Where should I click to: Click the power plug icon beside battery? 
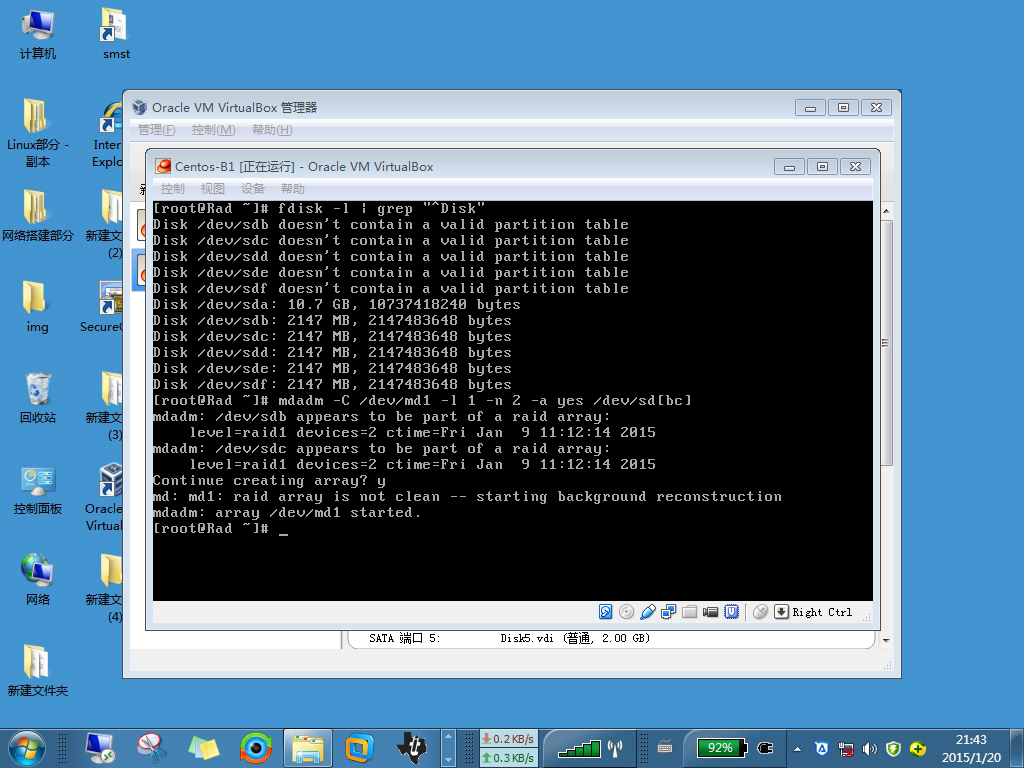(765, 748)
